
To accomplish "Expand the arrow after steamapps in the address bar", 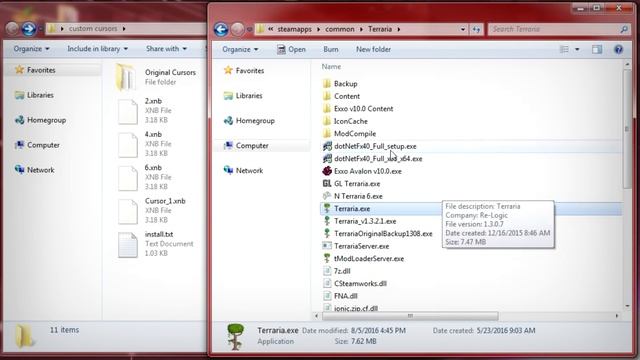I will coord(318,29).
